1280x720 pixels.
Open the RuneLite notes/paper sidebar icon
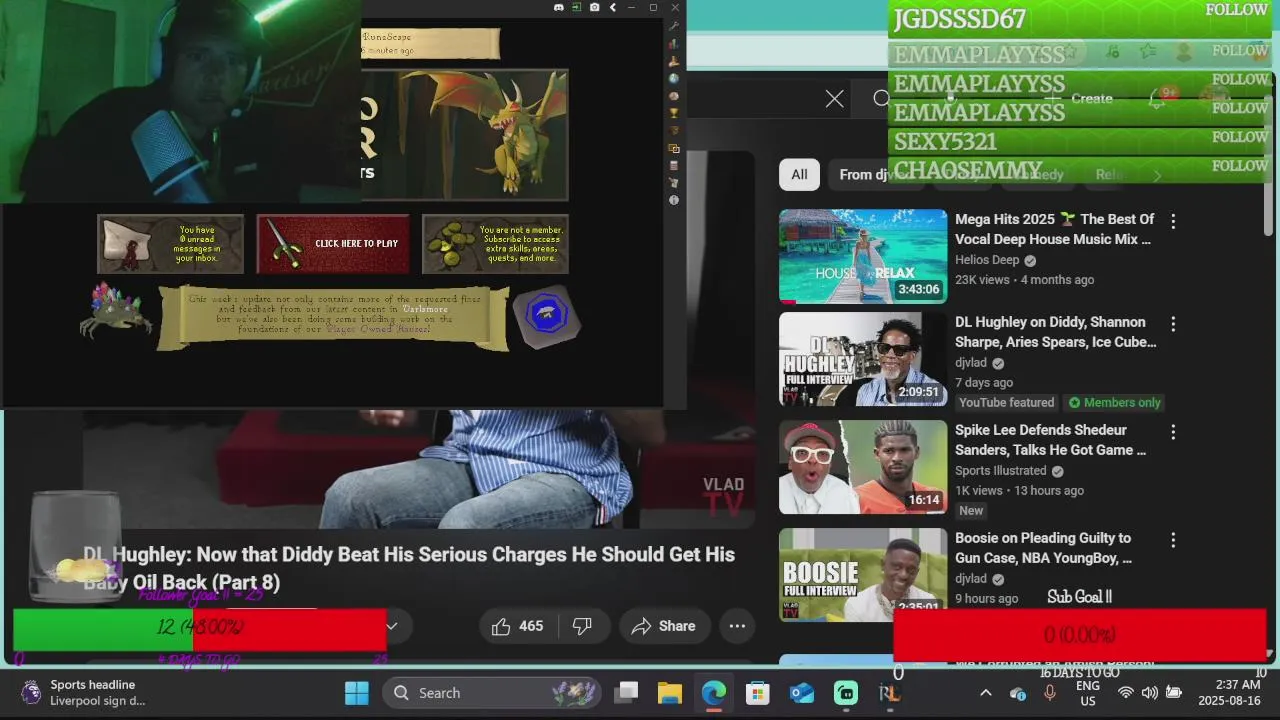tap(674, 183)
